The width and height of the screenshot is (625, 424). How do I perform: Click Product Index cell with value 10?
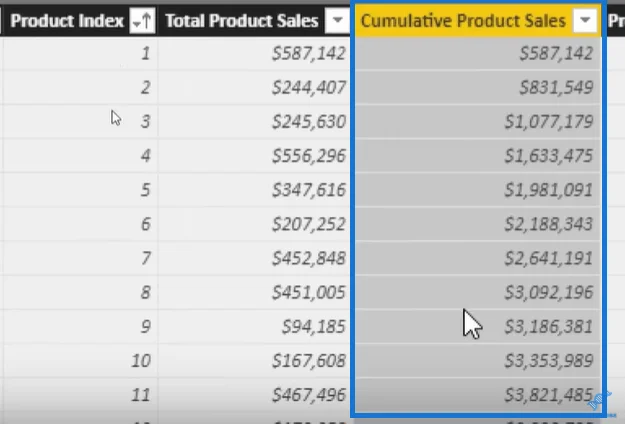80,361
